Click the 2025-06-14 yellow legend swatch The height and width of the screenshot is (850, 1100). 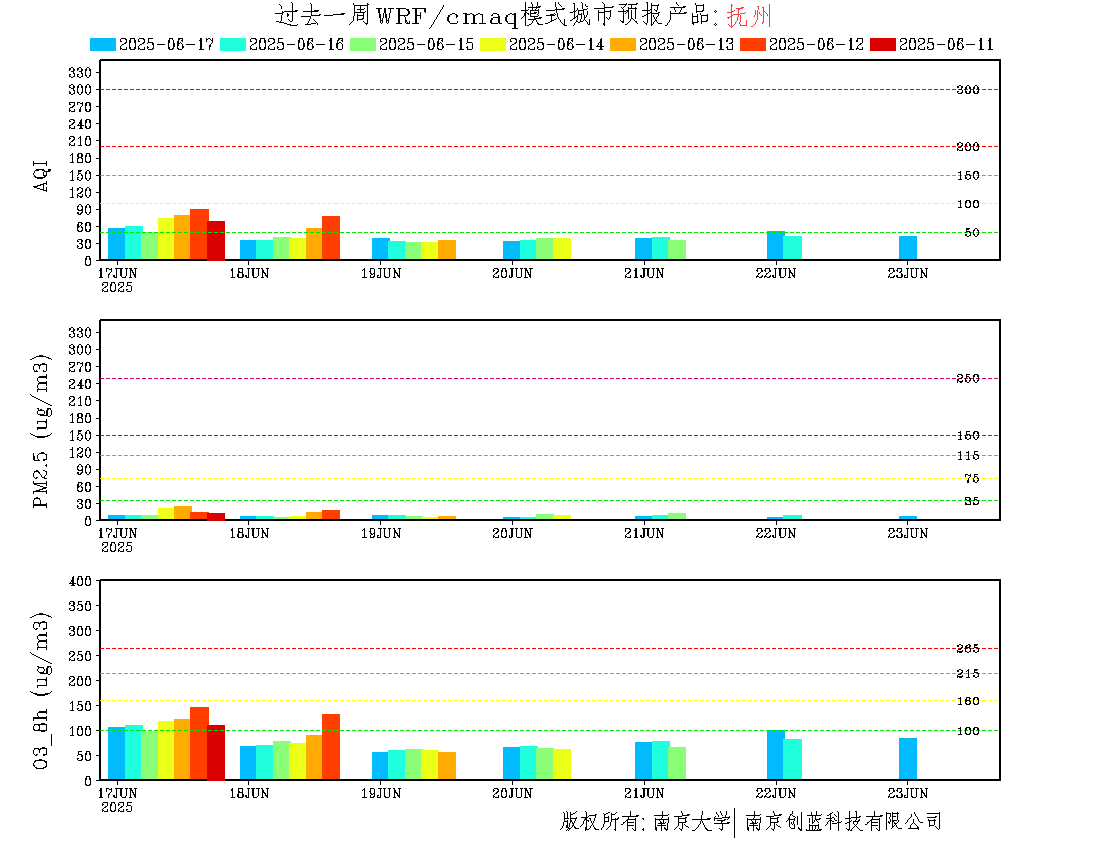coord(492,44)
